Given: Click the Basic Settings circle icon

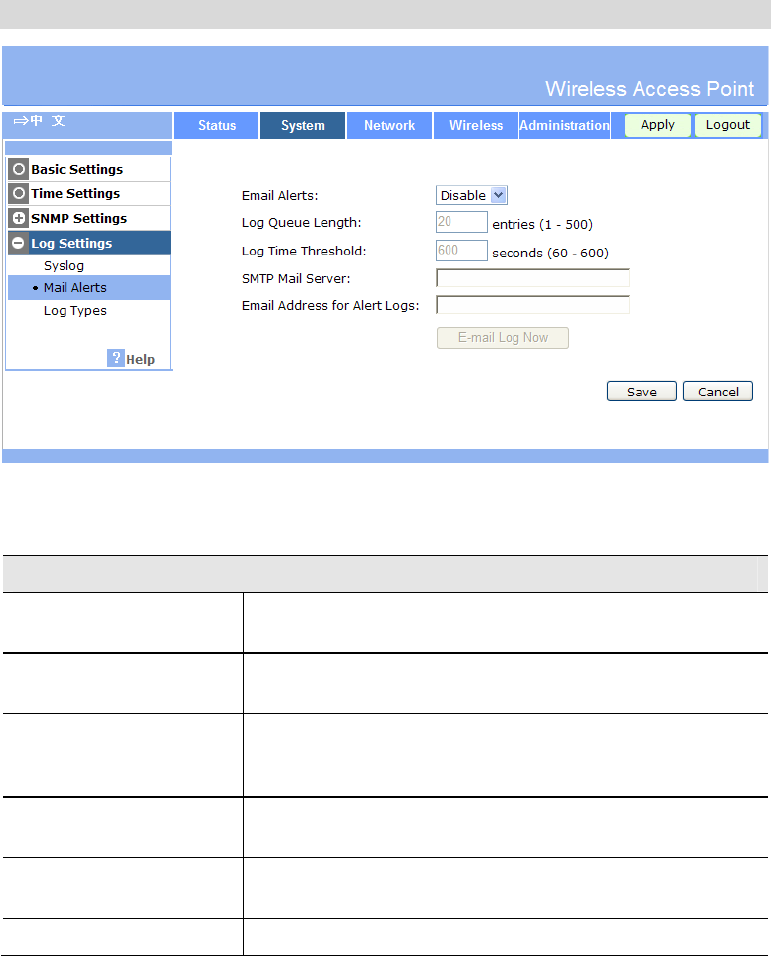Looking at the screenshot, I should (19, 169).
